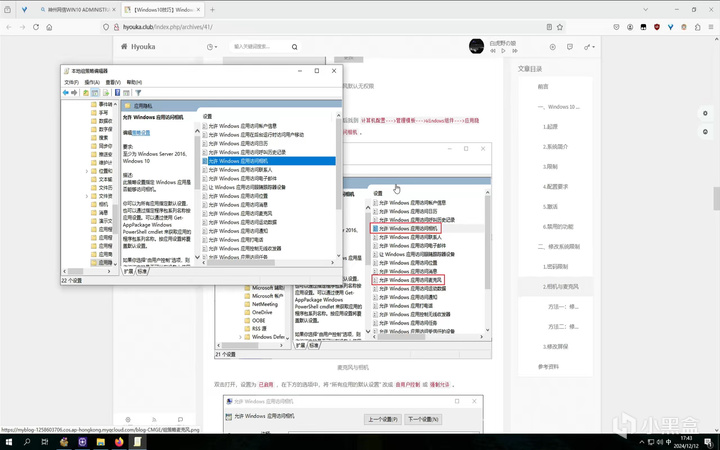Skip to next track in site player
The width and height of the screenshot is (720, 450).
515,51
